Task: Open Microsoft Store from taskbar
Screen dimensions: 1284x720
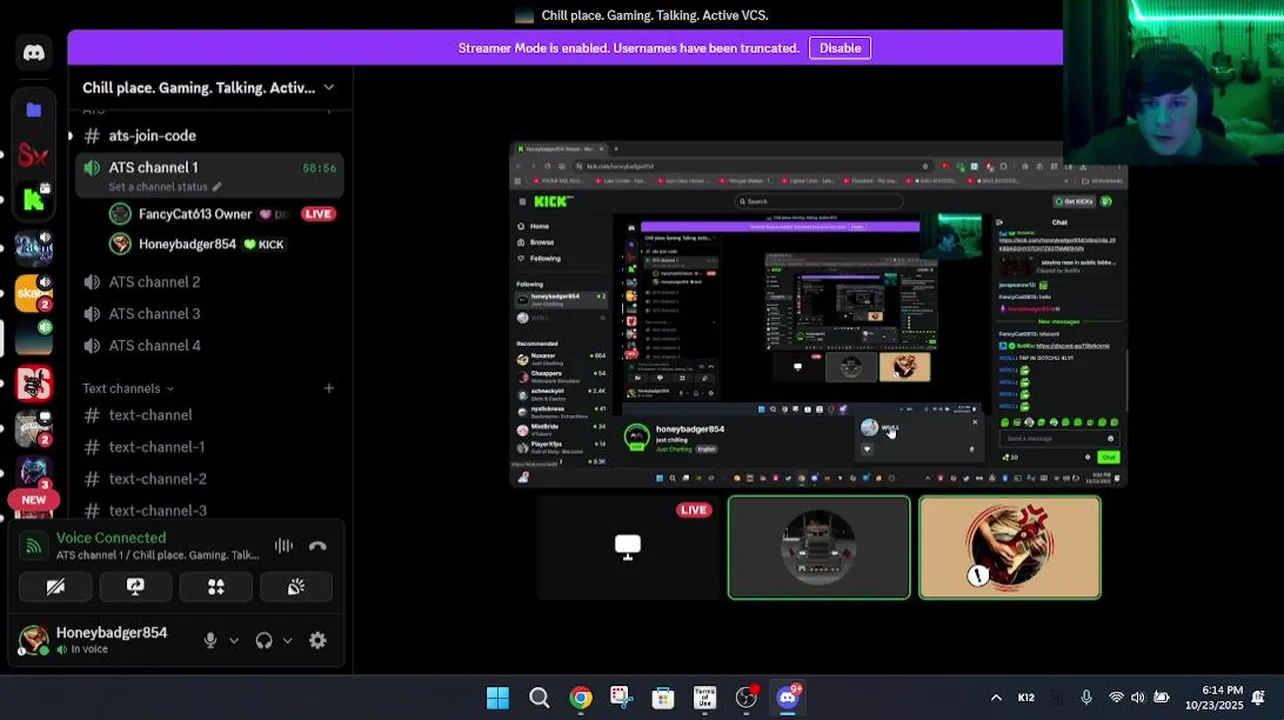Action: coord(663,698)
